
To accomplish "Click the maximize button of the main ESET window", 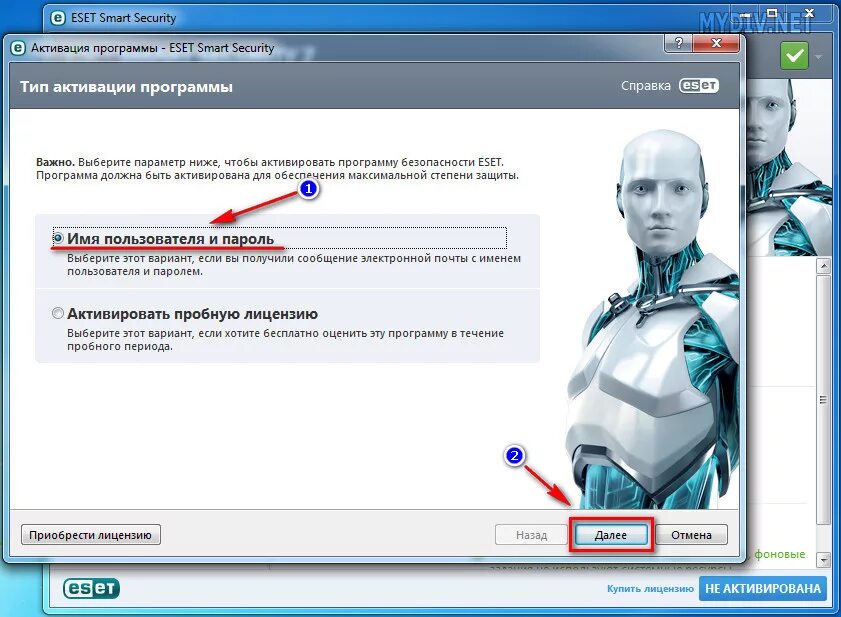I will tap(772, 13).
